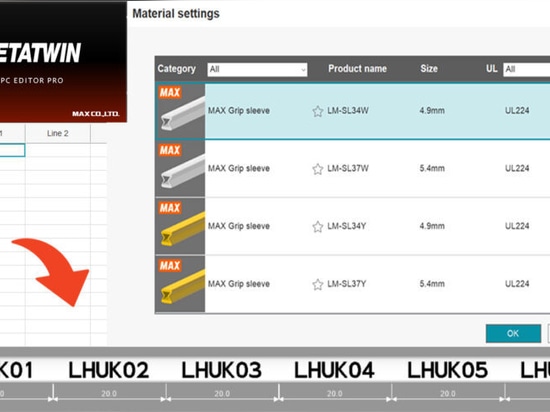This screenshot has height=412, width=550.
Task: Confirm material with OK button
Action: [513, 333]
